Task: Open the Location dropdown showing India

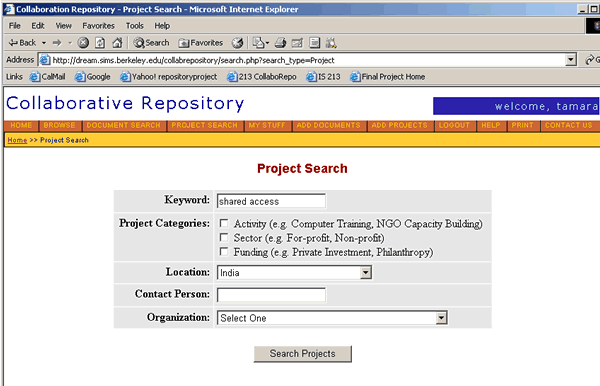Action: pos(294,273)
